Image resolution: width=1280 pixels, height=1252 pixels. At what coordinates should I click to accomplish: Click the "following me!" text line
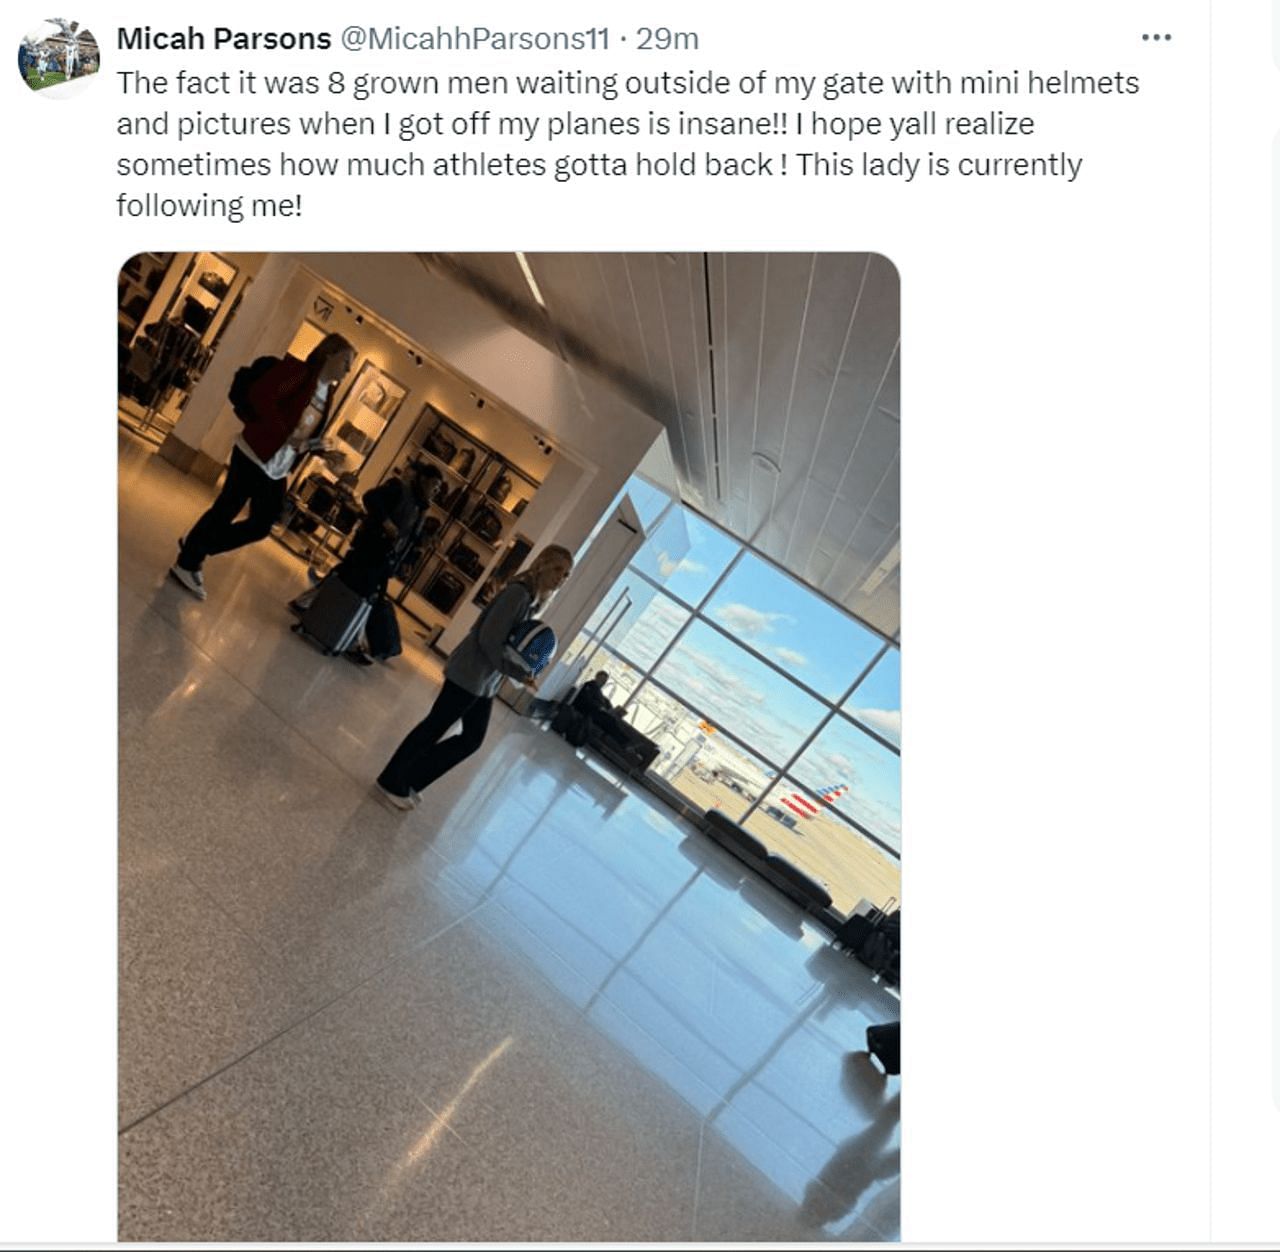tap(209, 205)
